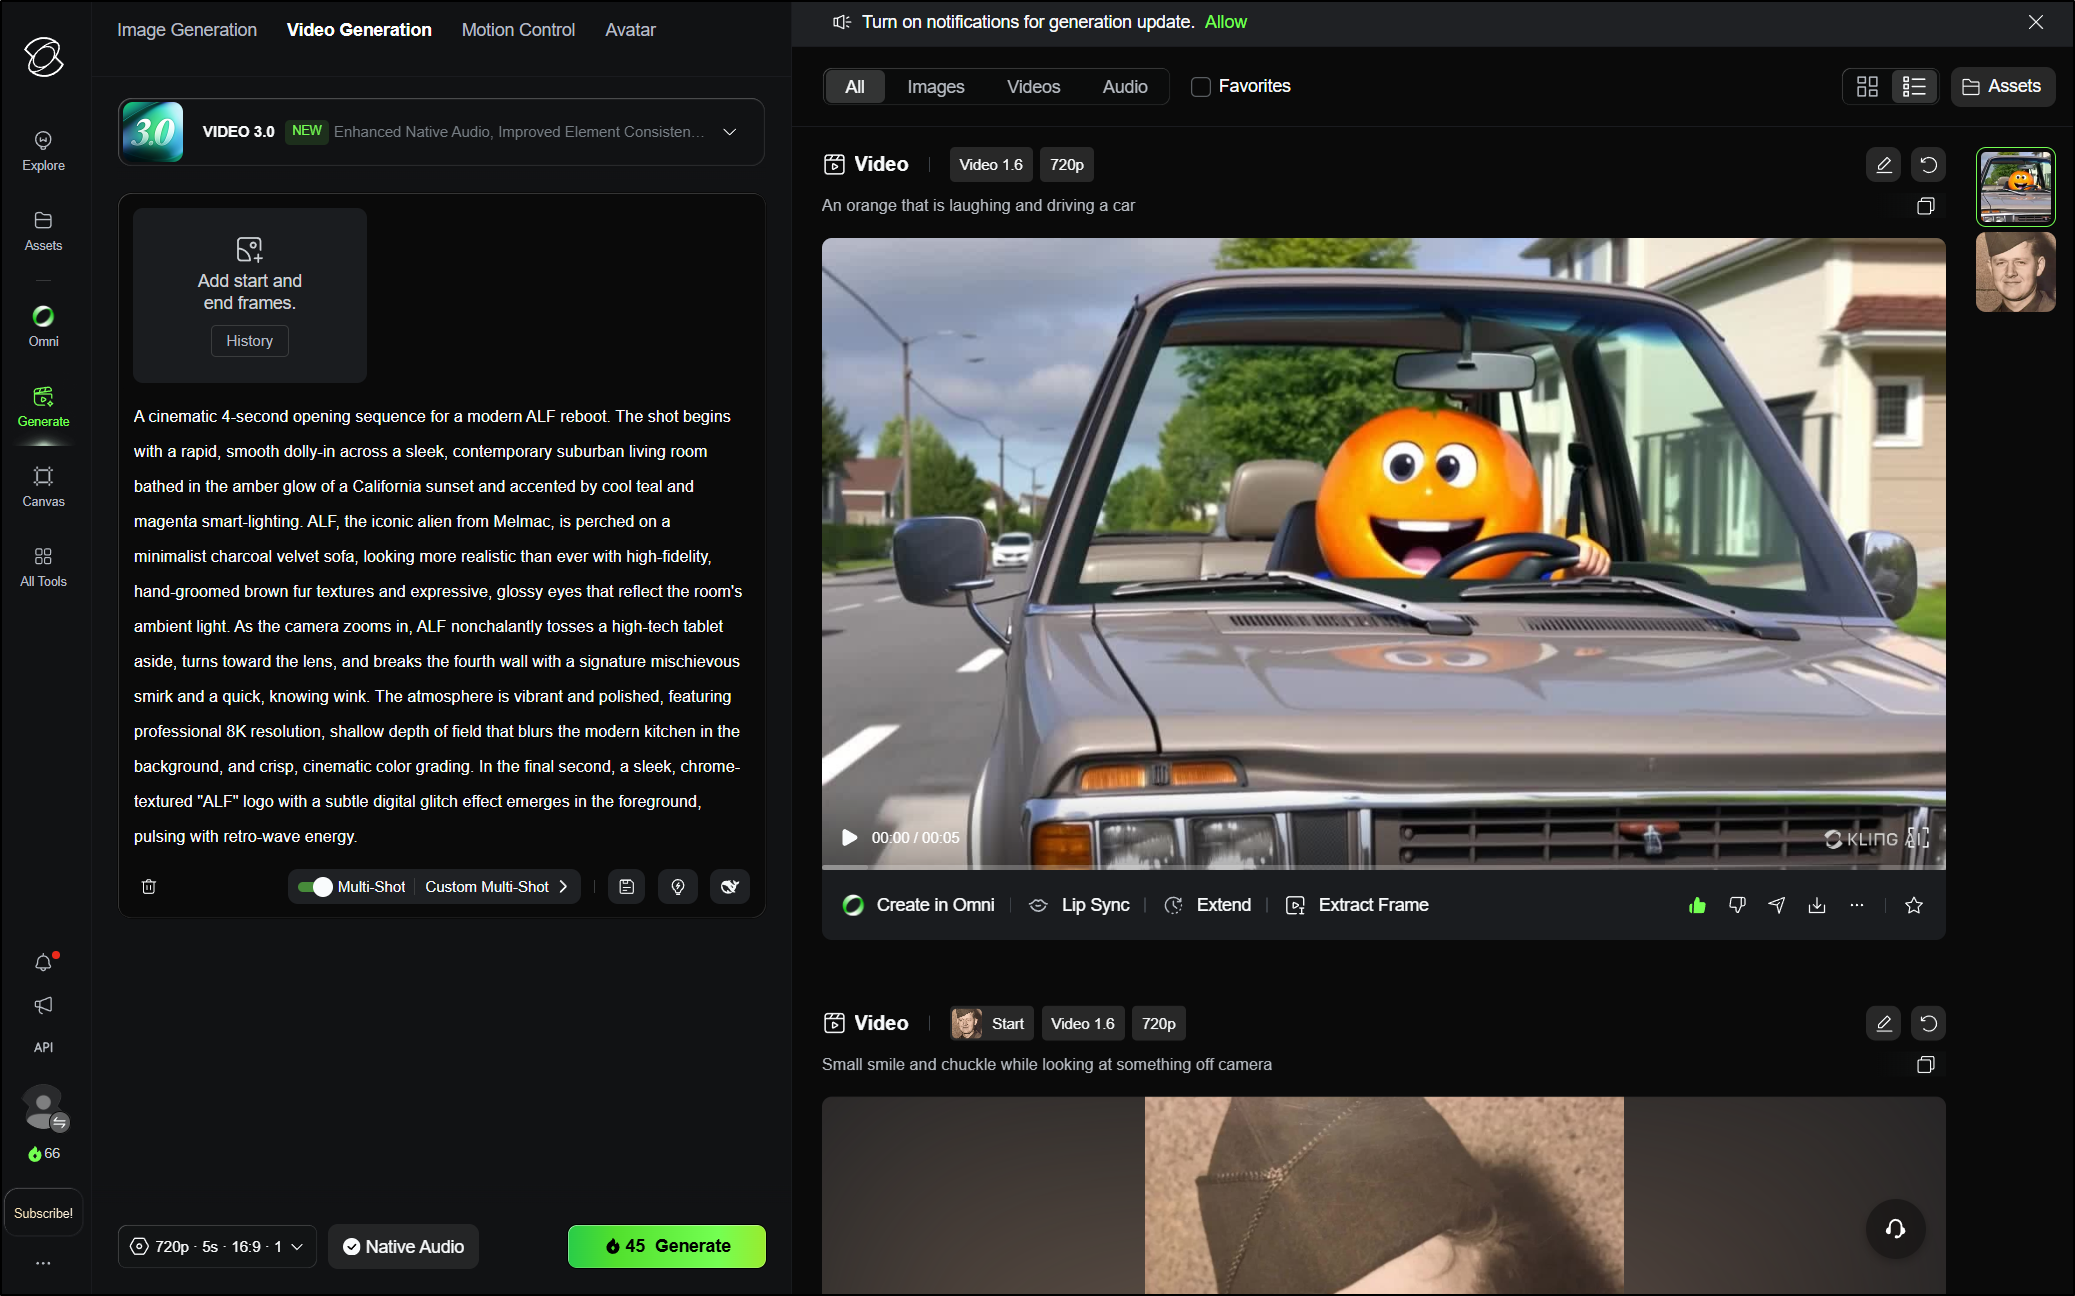Download the orange driving a car video

(1816, 904)
